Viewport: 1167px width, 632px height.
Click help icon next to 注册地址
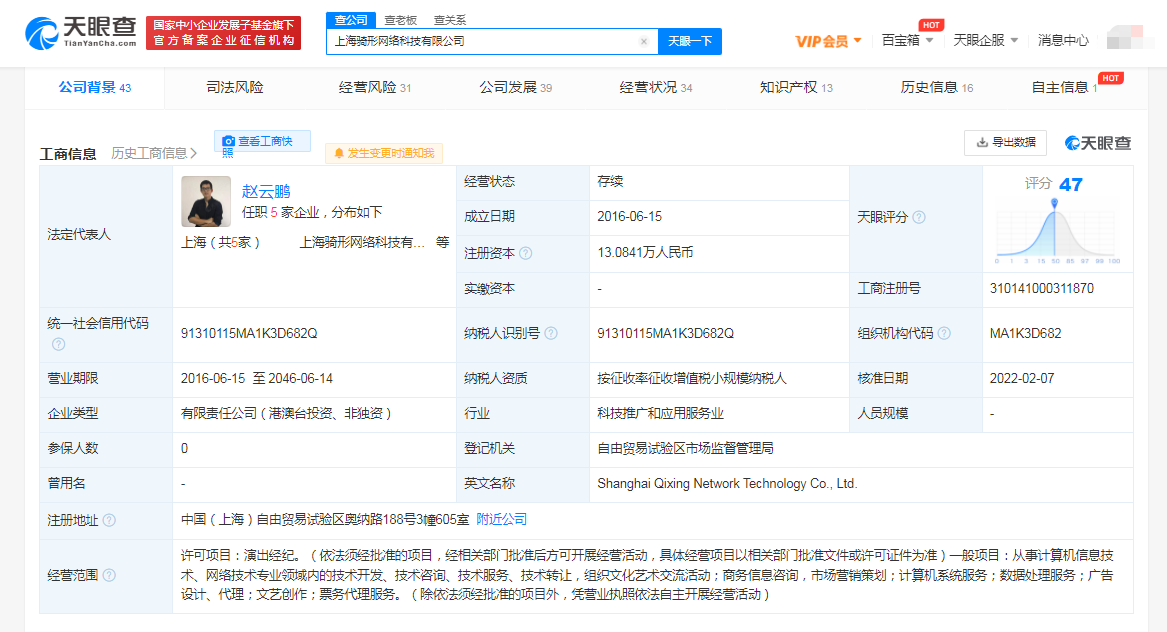click(x=109, y=520)
